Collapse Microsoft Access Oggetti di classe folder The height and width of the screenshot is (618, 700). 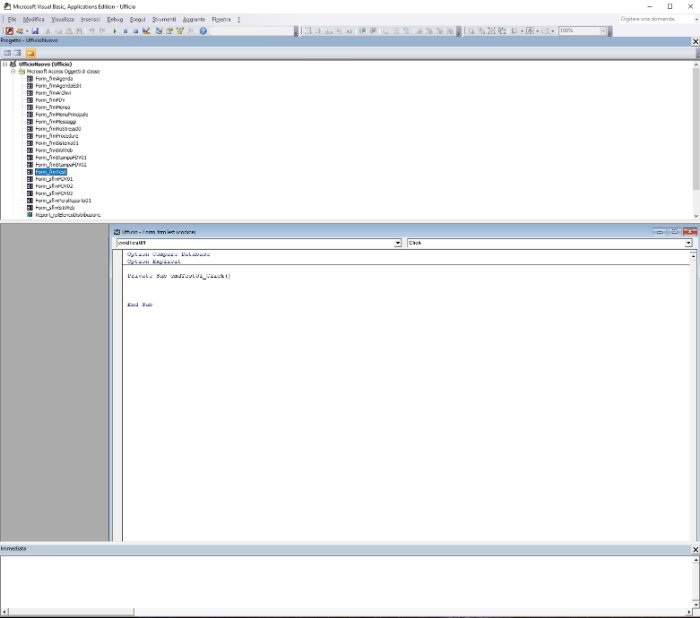(x=13, y=71)
